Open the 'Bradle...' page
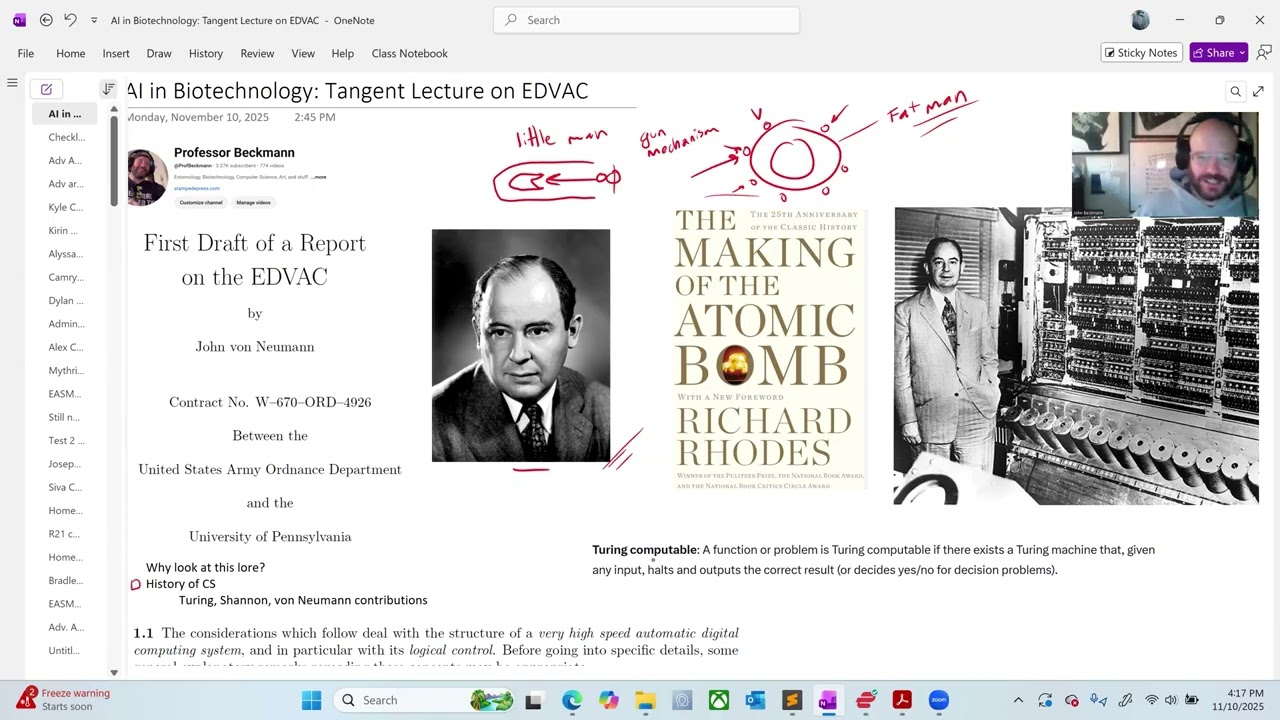1280x720 pixels. point(66,580)
